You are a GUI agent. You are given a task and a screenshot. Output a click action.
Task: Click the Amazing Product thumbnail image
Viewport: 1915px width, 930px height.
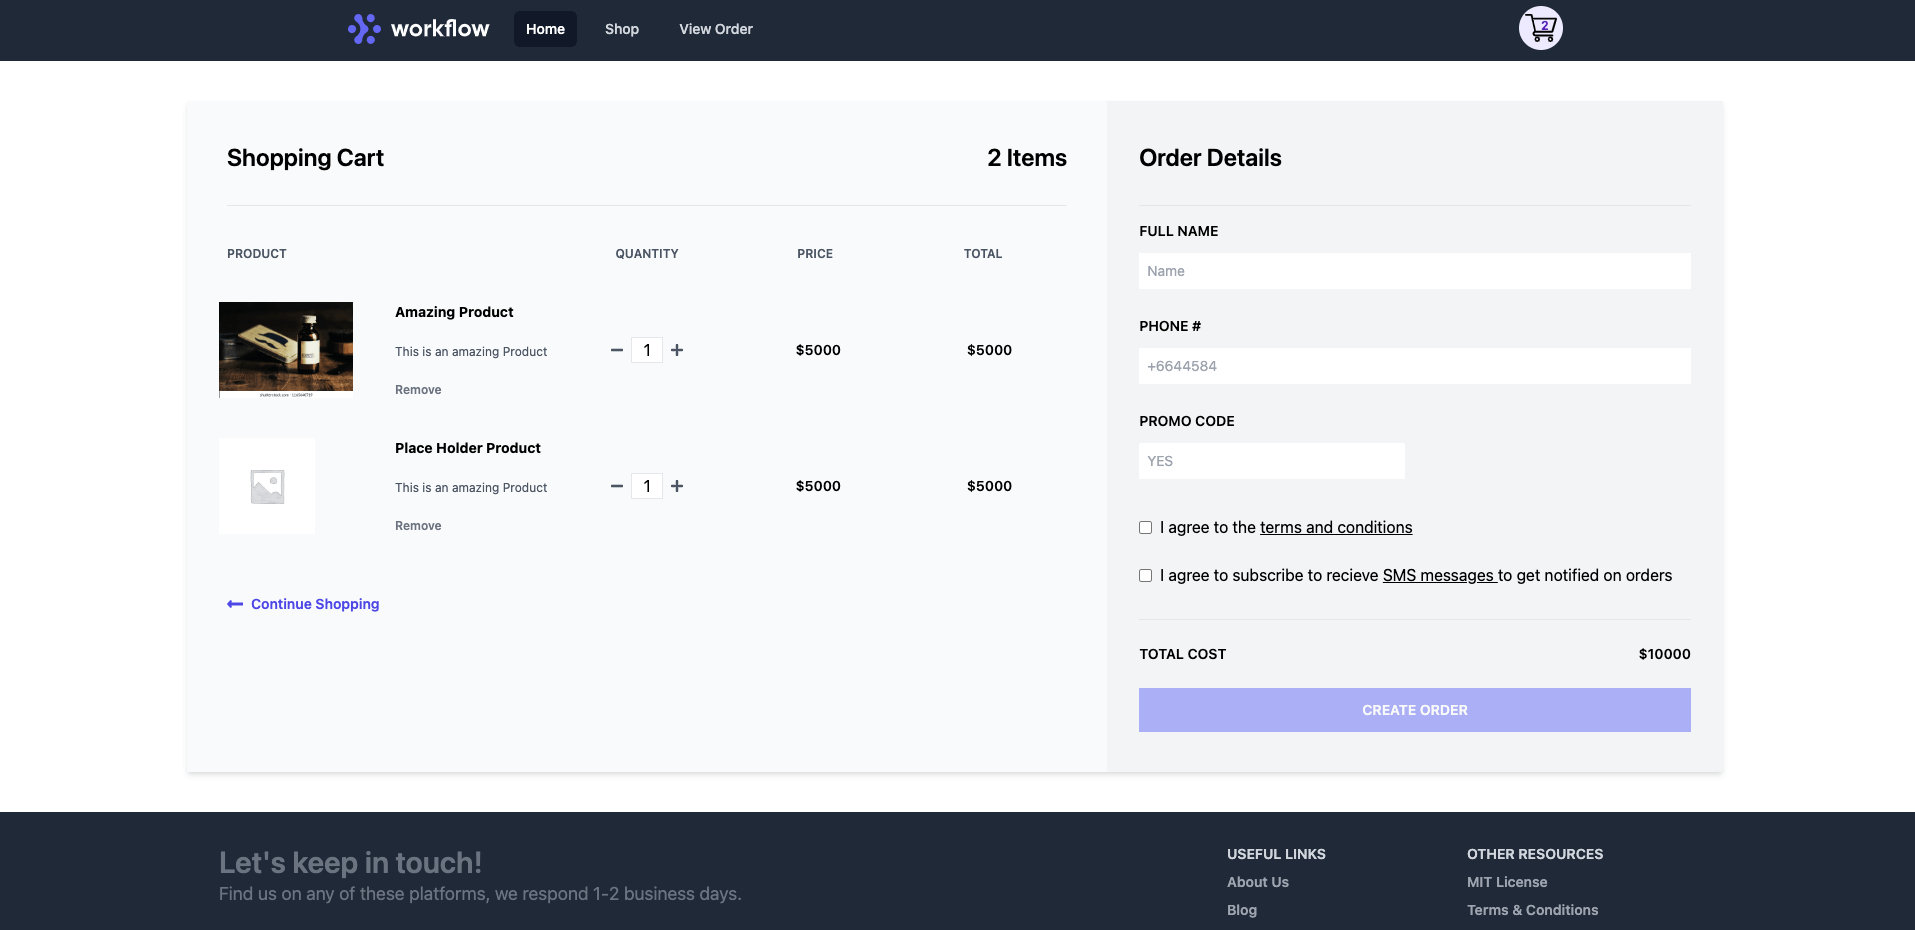tap(286, 349)
